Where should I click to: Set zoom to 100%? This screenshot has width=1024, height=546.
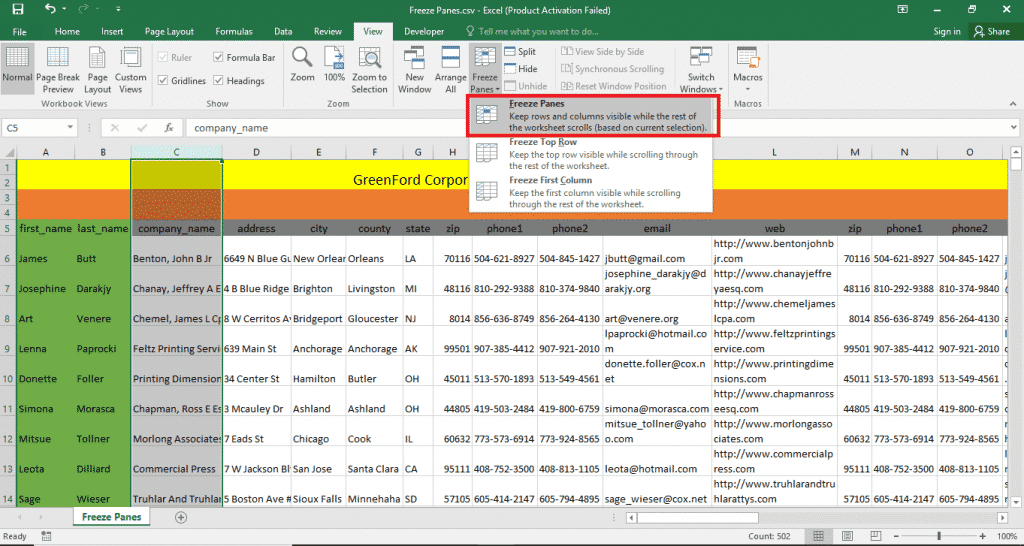[x=334, y=65]
